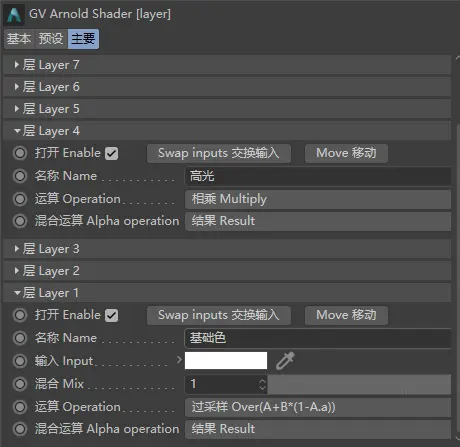Click Layer 1 Swap inputs 交换输入 button
460x447 pixels.
pyautogui.click(x=219, y=315)
